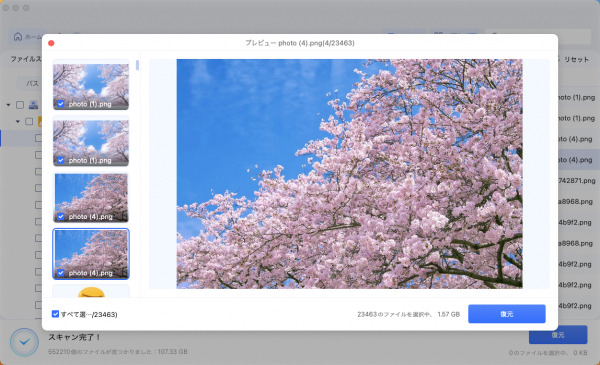
Task: Click the yellow folder icon in the tree
Action: [40, 122]
